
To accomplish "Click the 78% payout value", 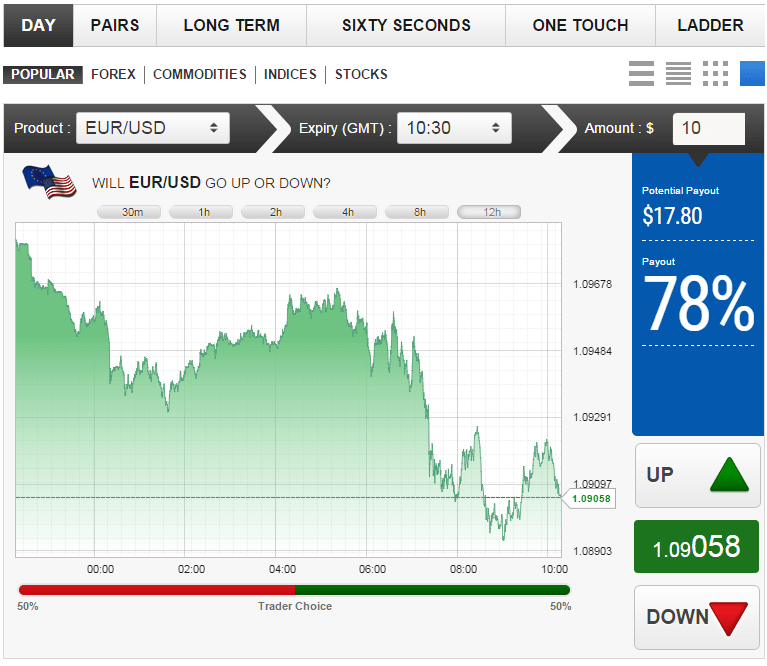I will point(698,304).
